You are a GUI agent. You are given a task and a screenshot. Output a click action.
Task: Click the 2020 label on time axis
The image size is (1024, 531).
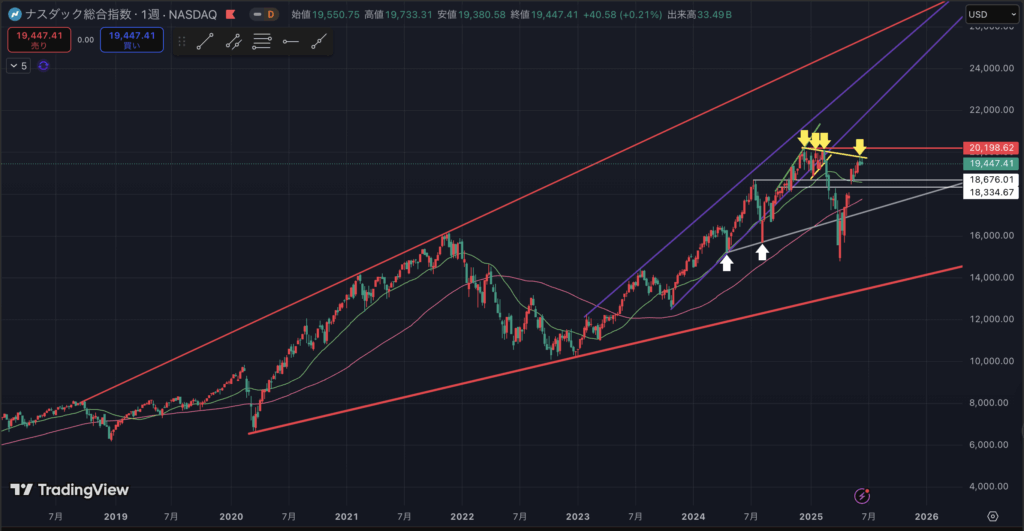click(x=231, y=517)
